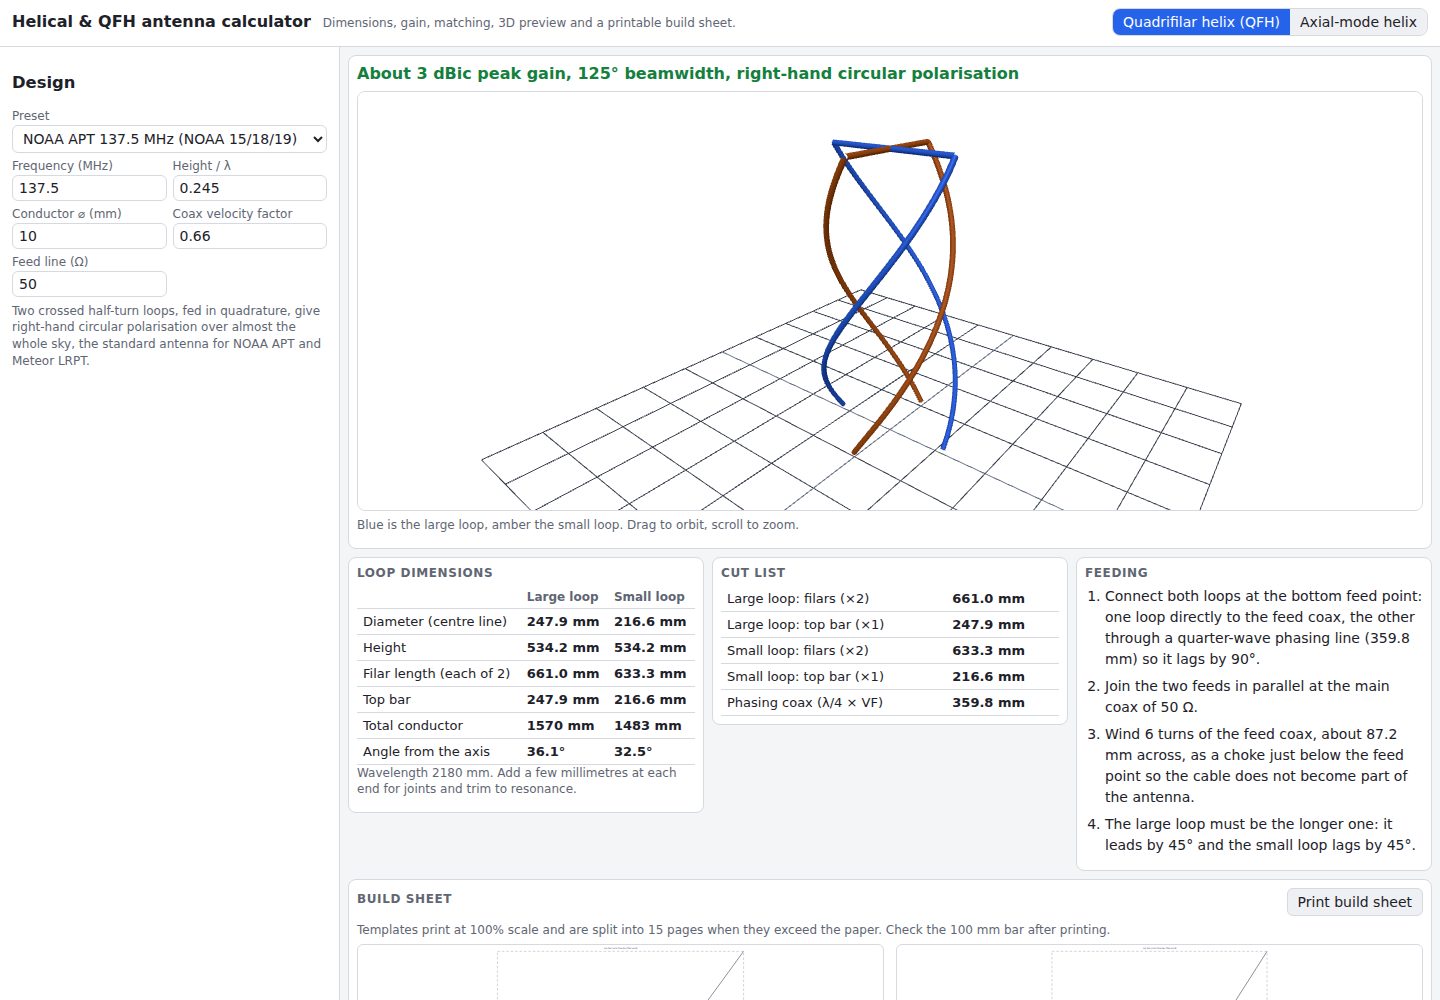Click the left build sheet template thumbnail
1440x1000 pixels.
[620, 972]
